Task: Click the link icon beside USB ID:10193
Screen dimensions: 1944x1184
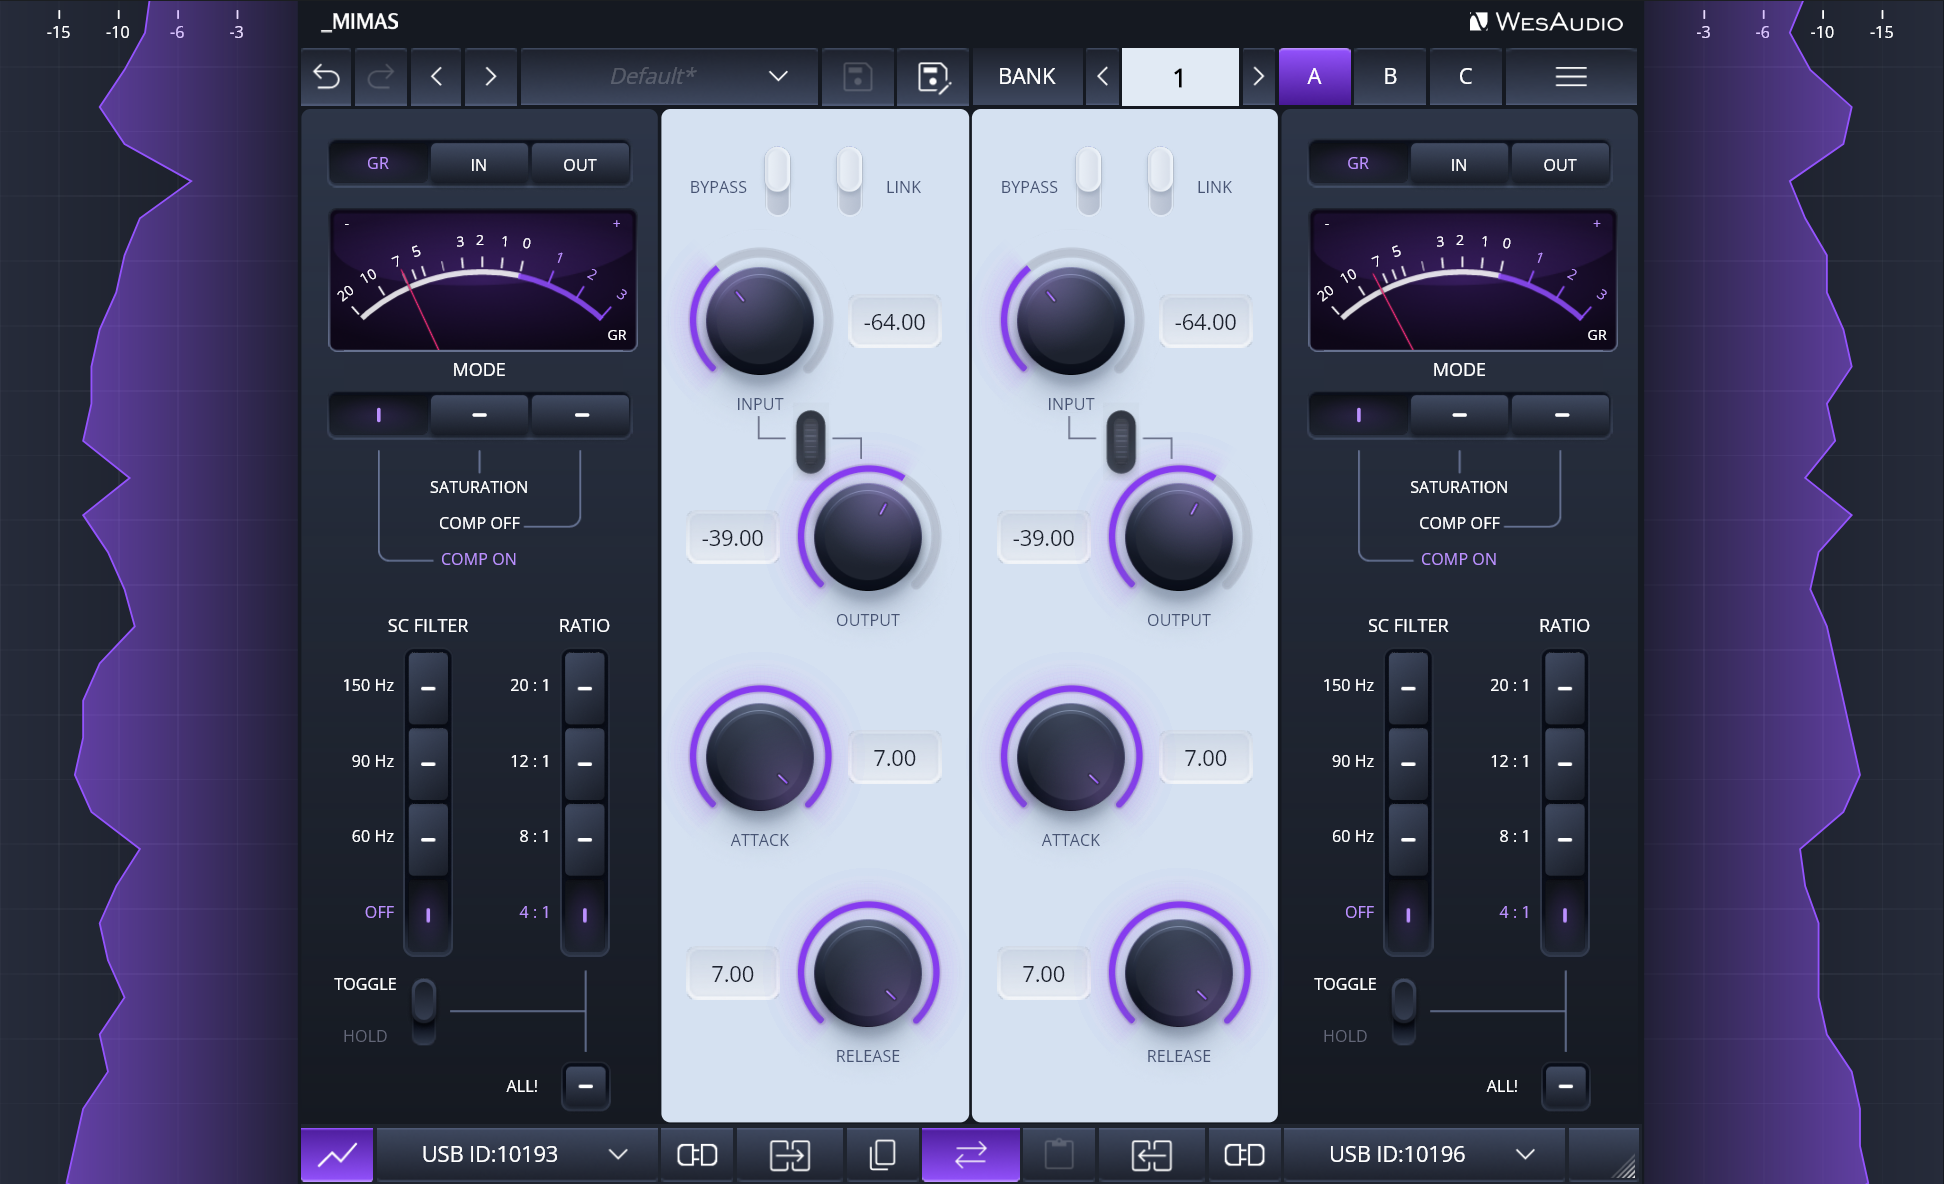Action: (697, 1155)
